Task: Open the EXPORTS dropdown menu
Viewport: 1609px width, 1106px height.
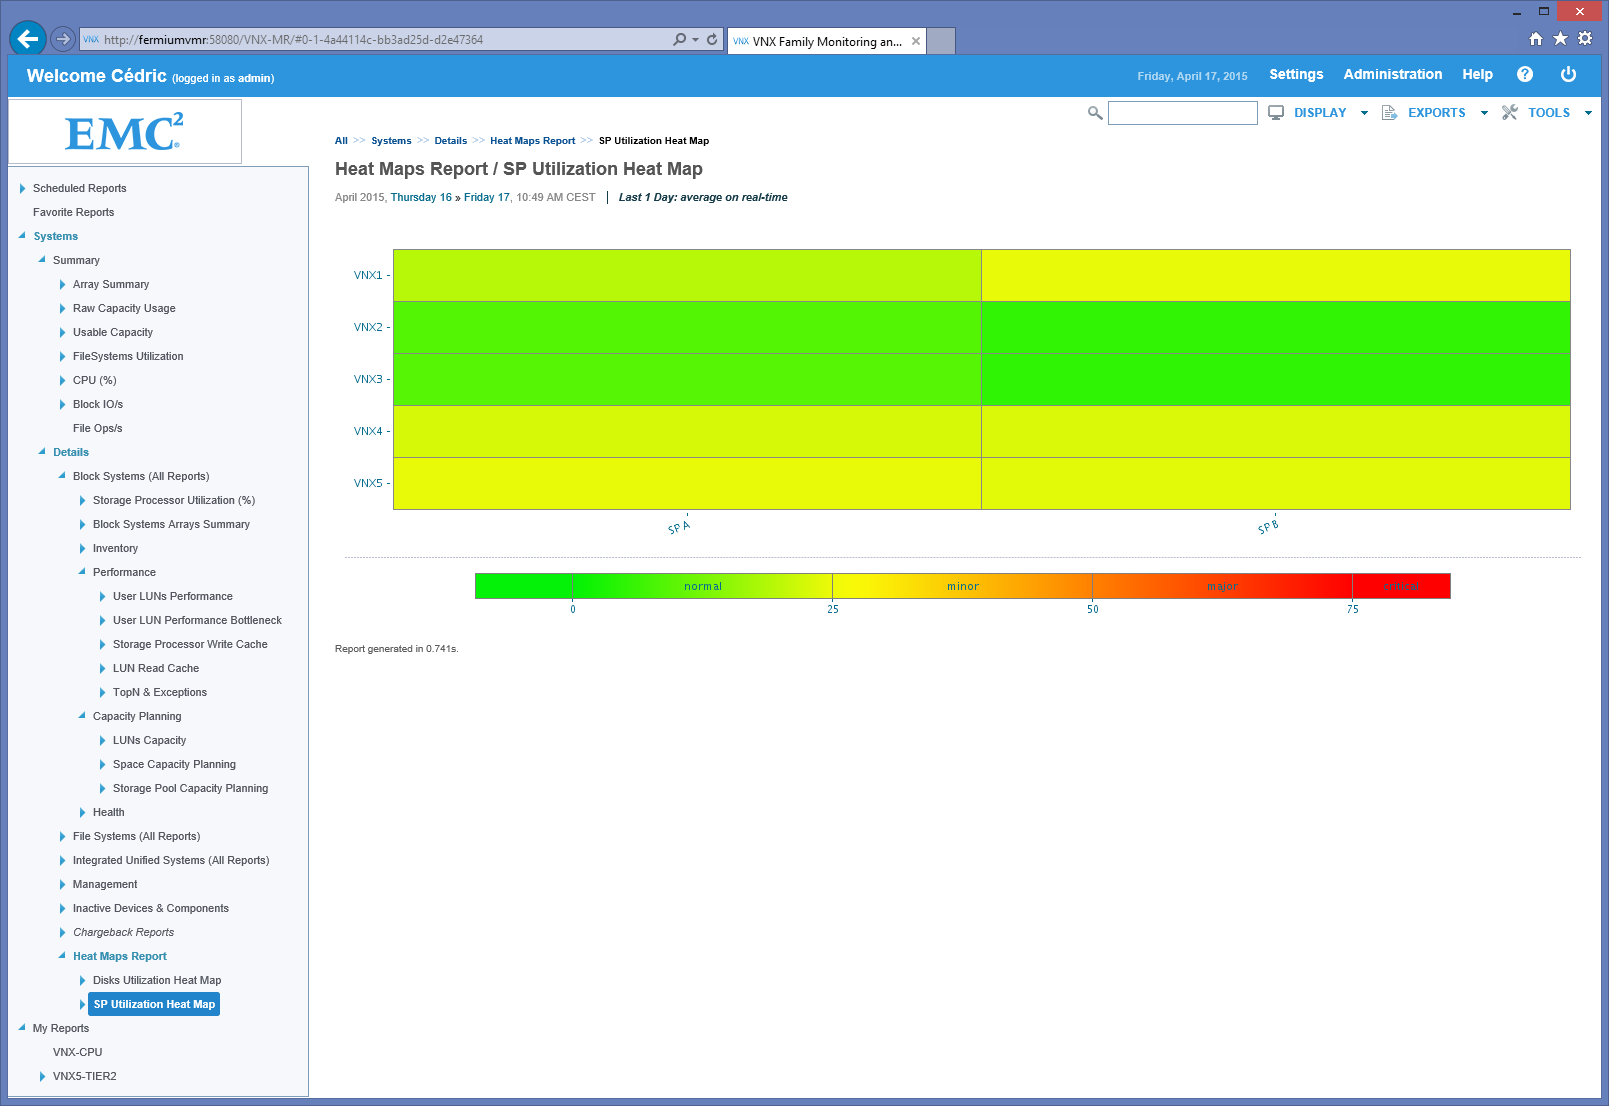Action: tap(1436, 113)
